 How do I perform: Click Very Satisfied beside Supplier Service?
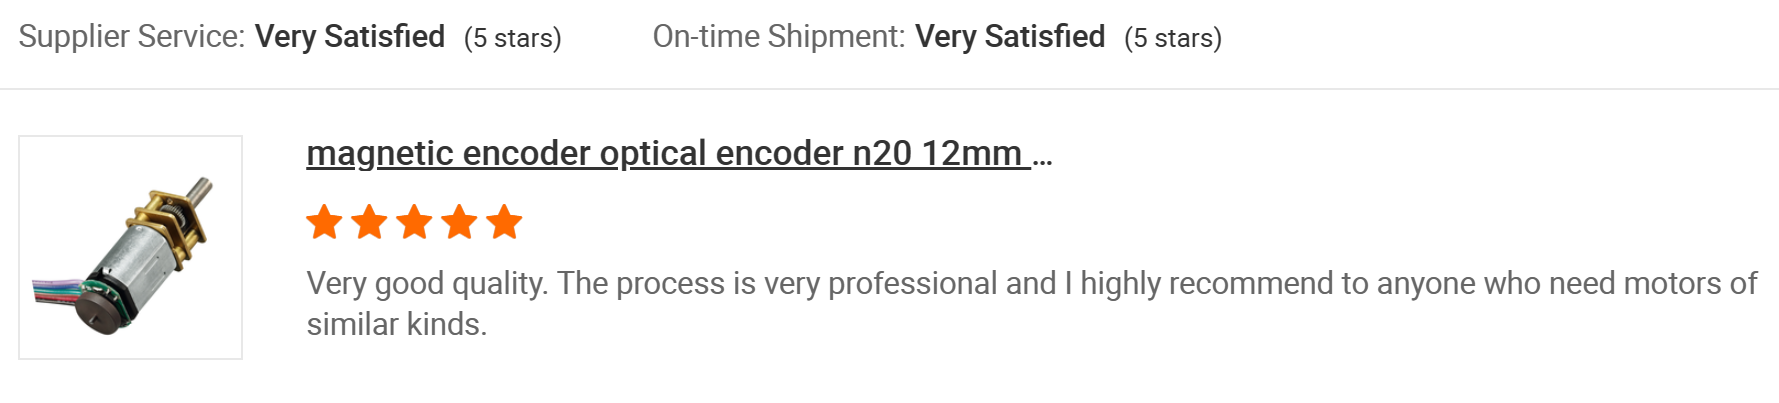click(350, 37)
